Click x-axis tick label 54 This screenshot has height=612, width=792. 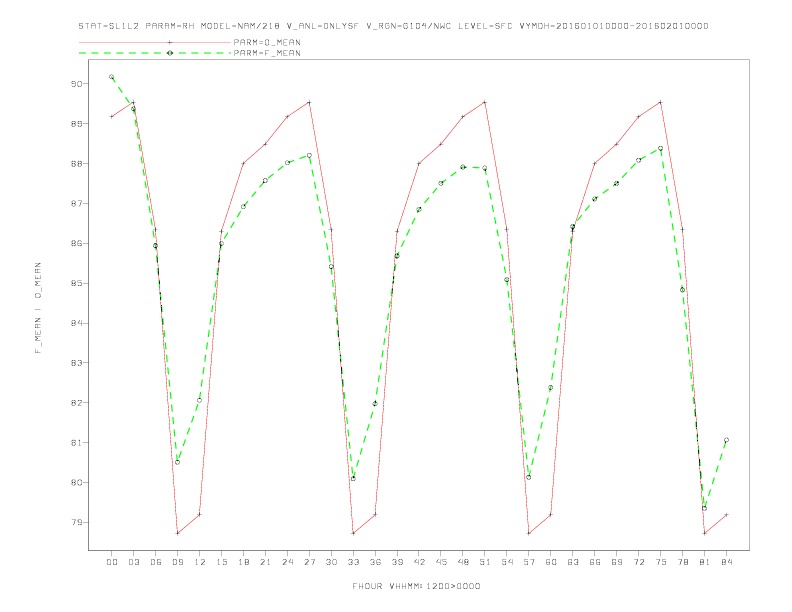click(x=507, y=562)
